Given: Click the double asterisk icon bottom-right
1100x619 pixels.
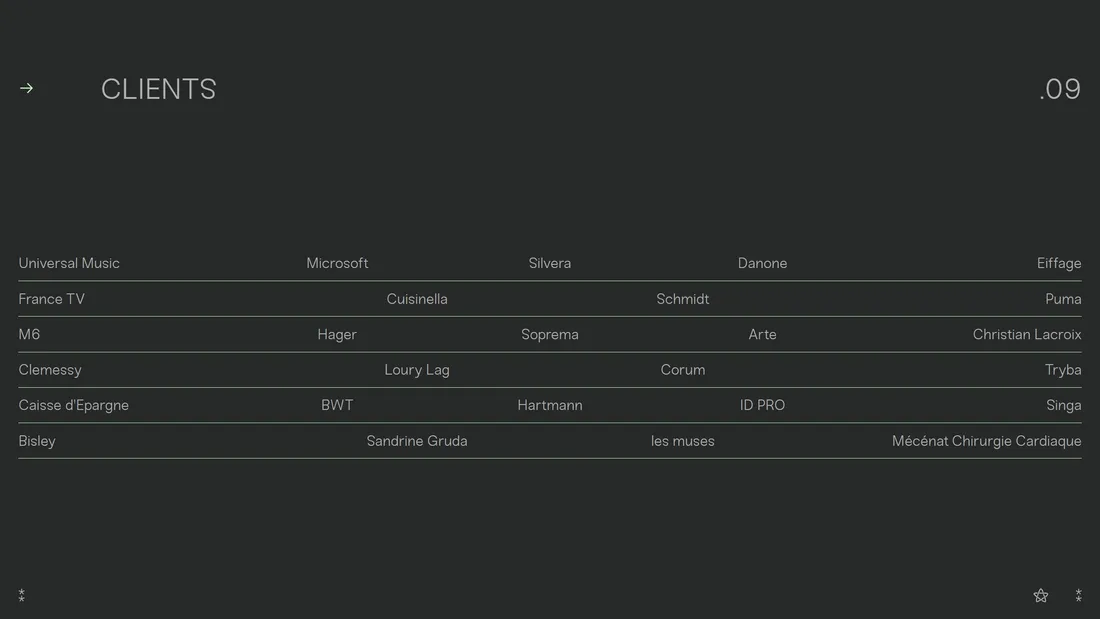Looking at the screenshot, I should click(x=1078, y=596).
